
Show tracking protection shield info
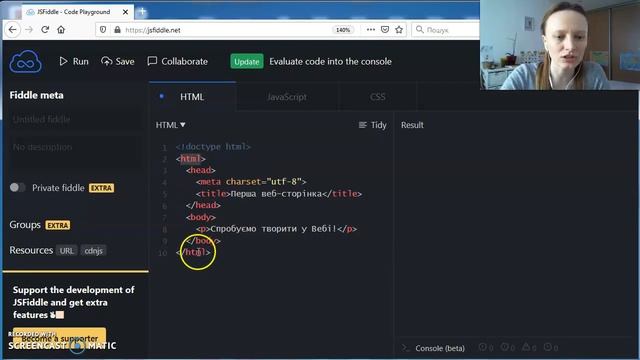pos(103,30)
